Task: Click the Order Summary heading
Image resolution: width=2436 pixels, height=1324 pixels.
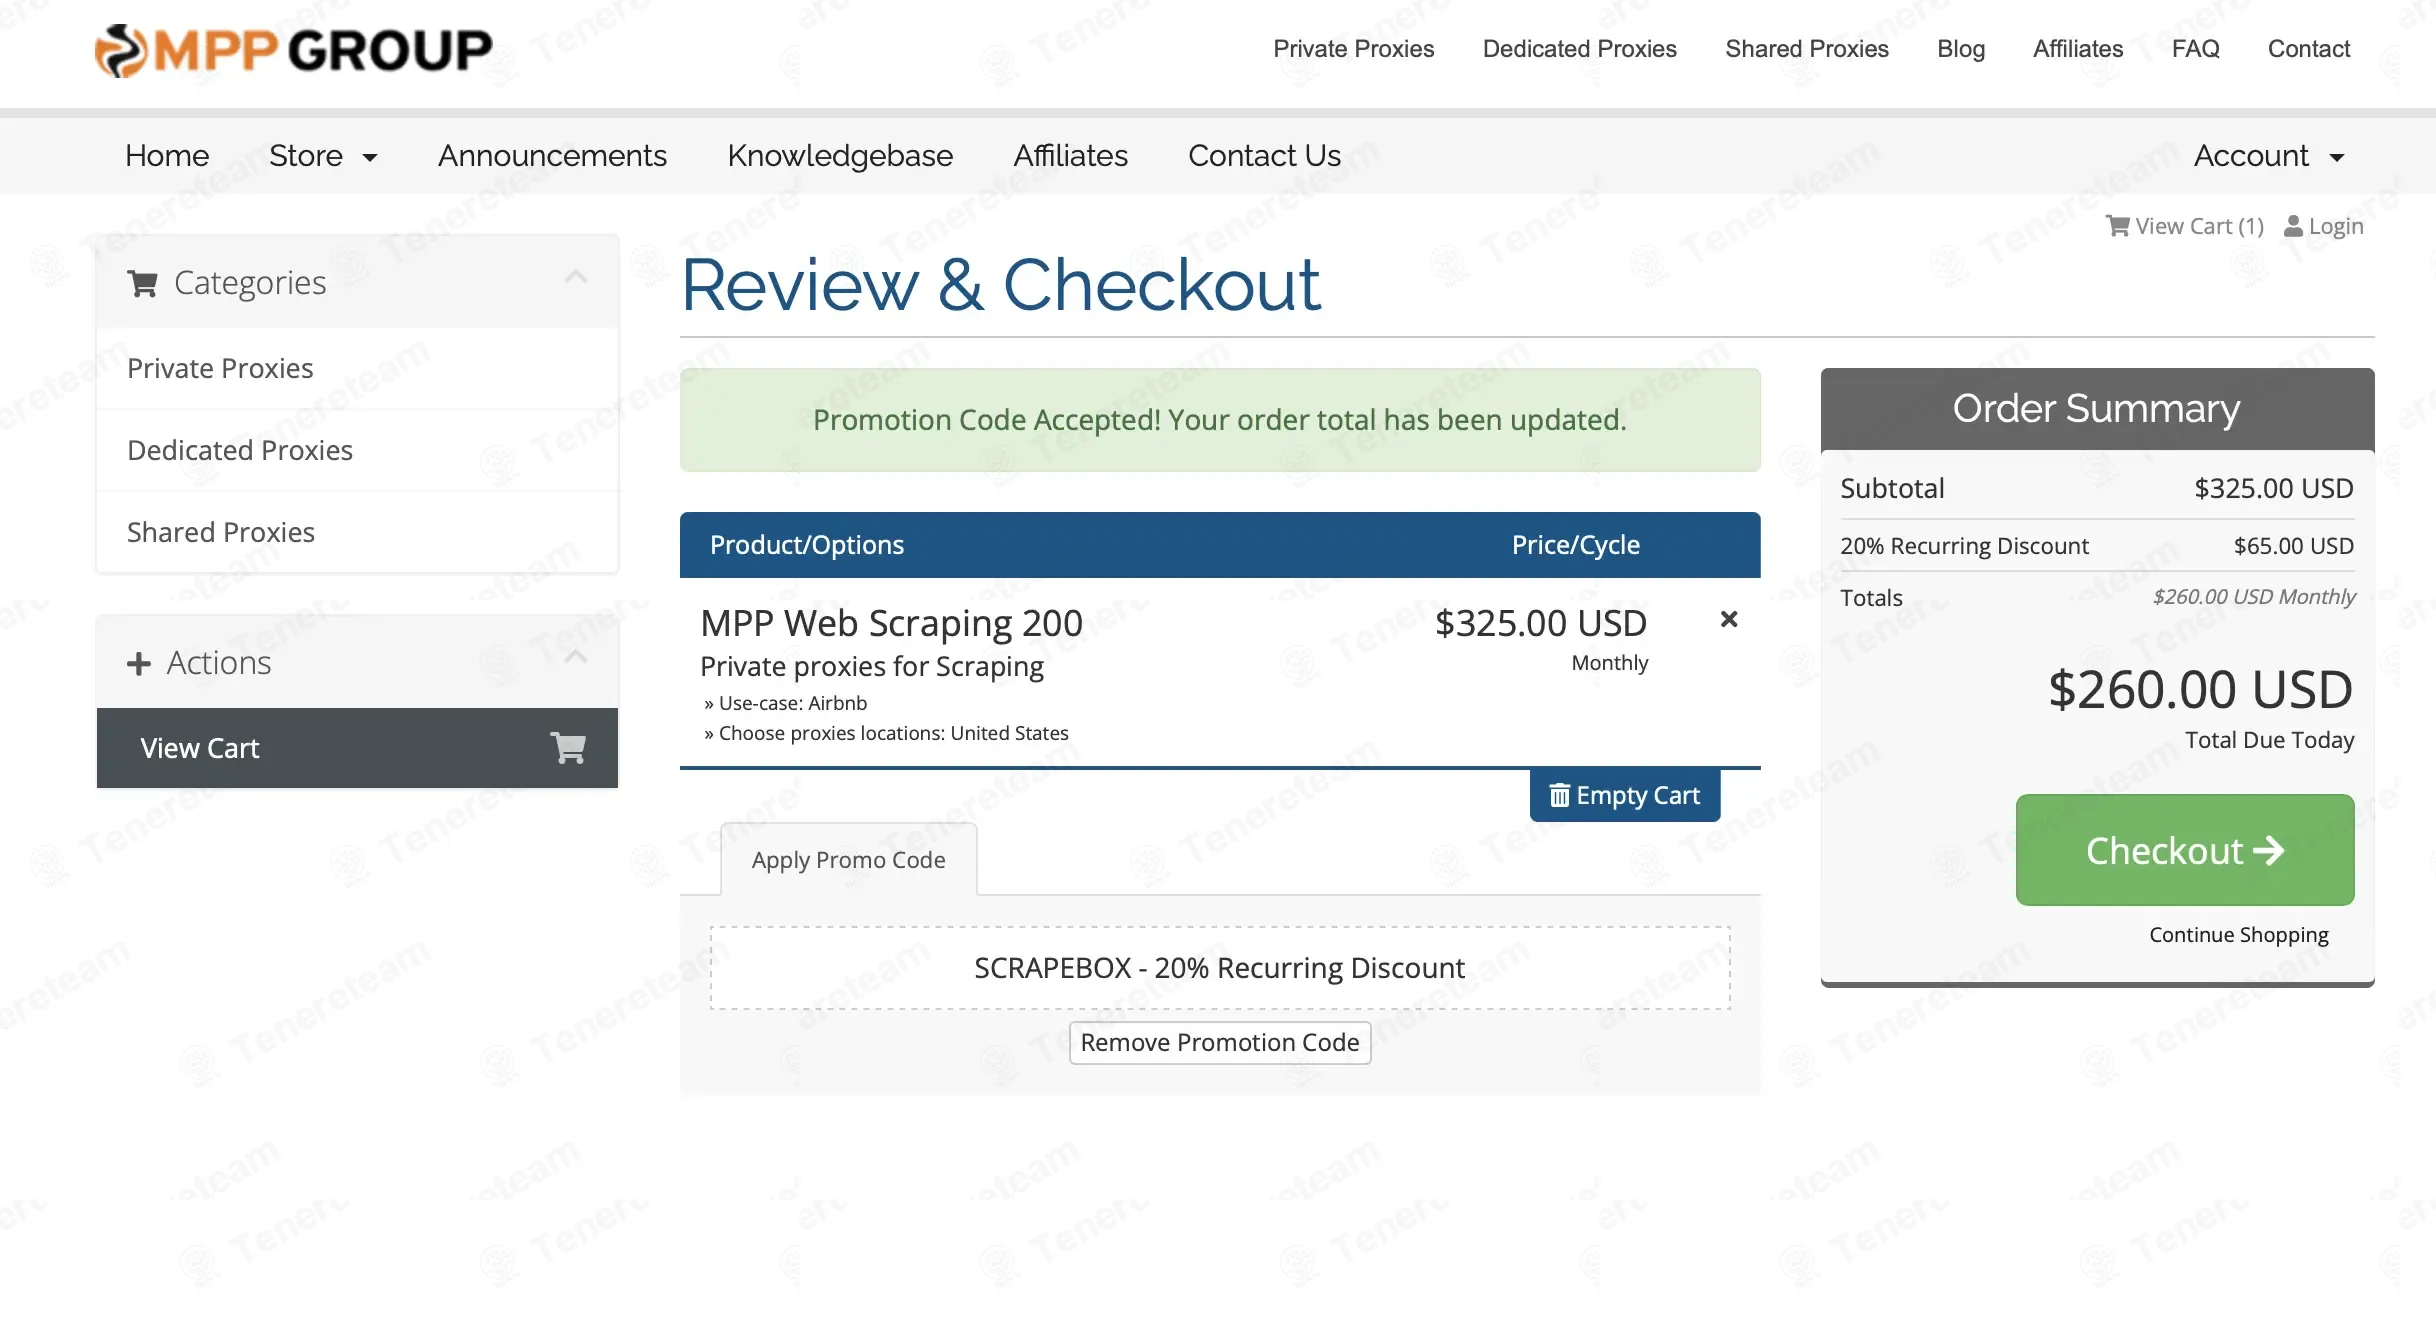Action: (2096, 408)
